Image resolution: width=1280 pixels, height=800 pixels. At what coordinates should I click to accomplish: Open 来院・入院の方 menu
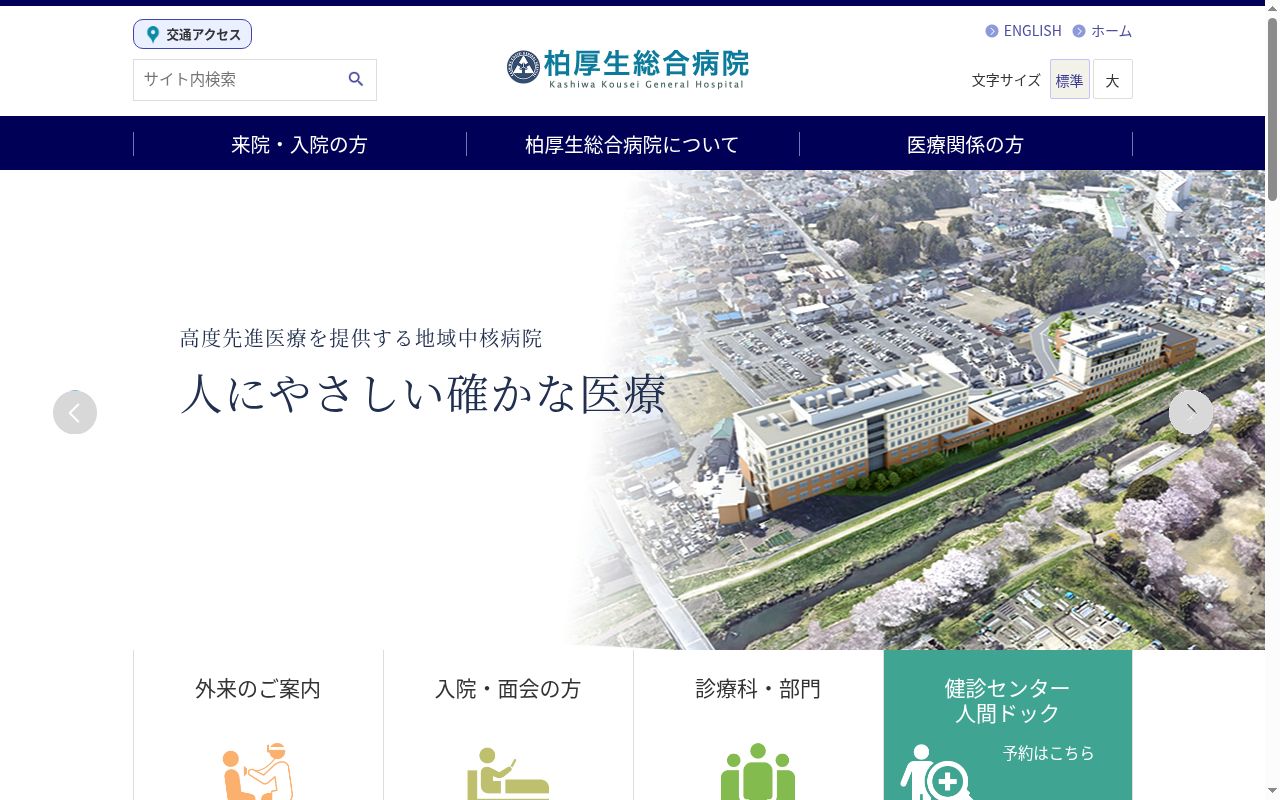[x=299, y=144]
